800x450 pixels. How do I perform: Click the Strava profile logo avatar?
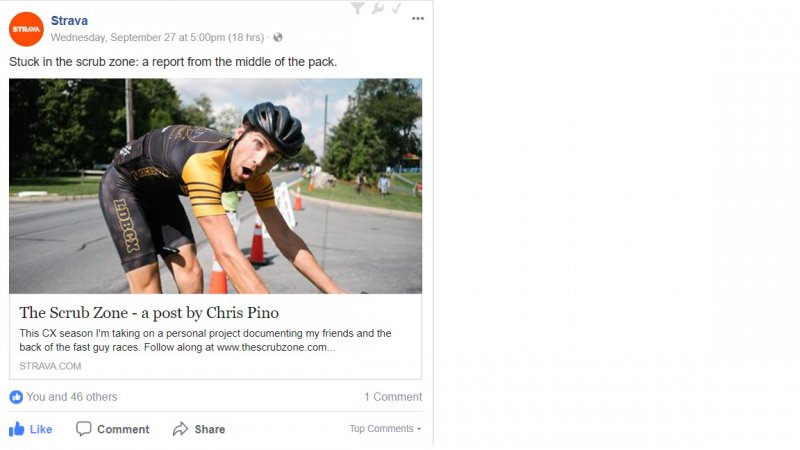[x=26, y=29]
